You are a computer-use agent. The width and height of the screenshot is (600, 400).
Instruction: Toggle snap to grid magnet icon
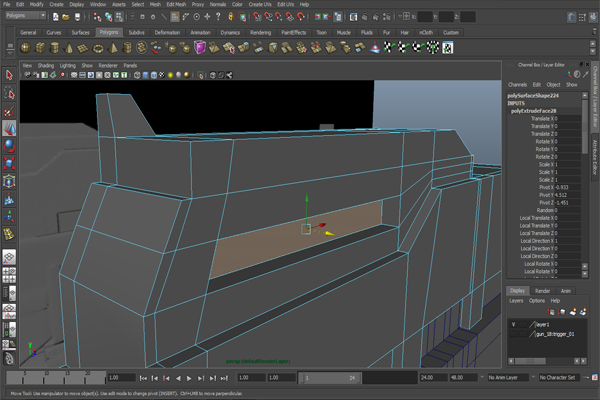click(258, 16)
